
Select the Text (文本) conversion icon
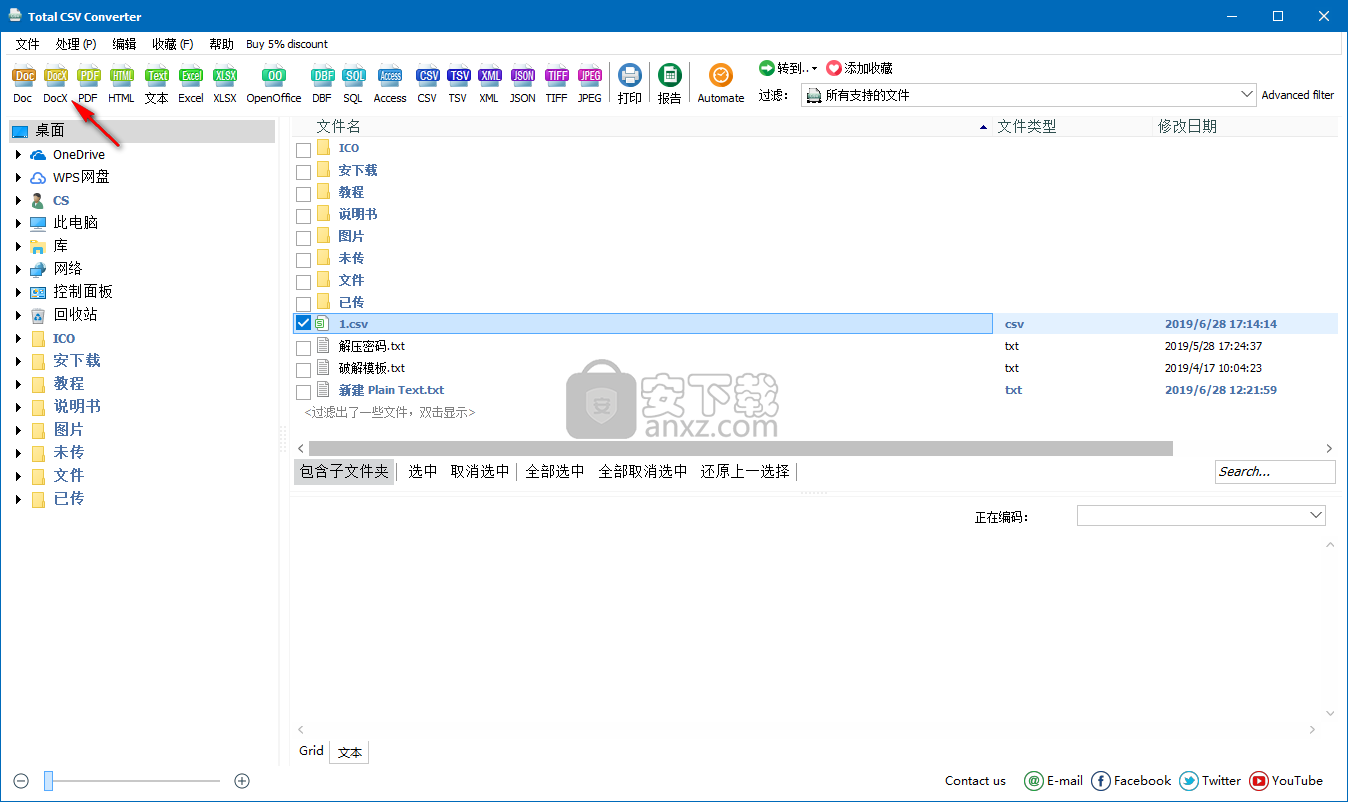point(156,76)
